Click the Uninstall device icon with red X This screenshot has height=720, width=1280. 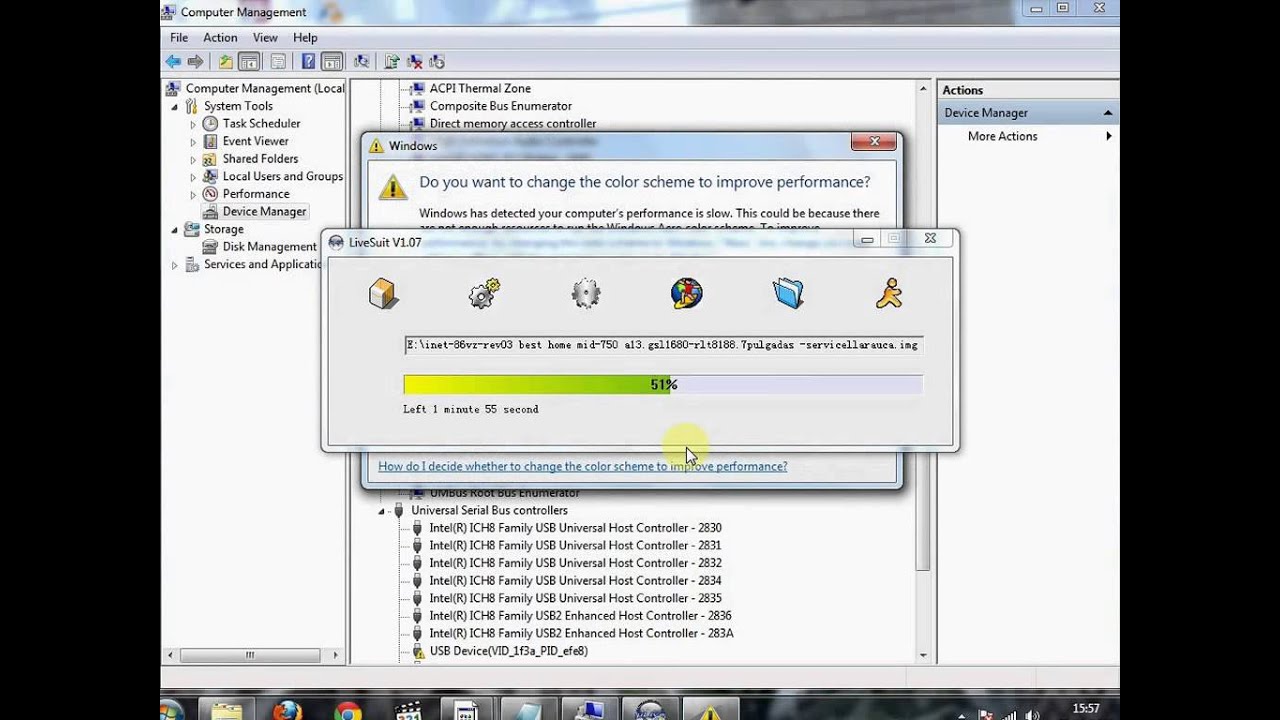click(x=414, y=62)
